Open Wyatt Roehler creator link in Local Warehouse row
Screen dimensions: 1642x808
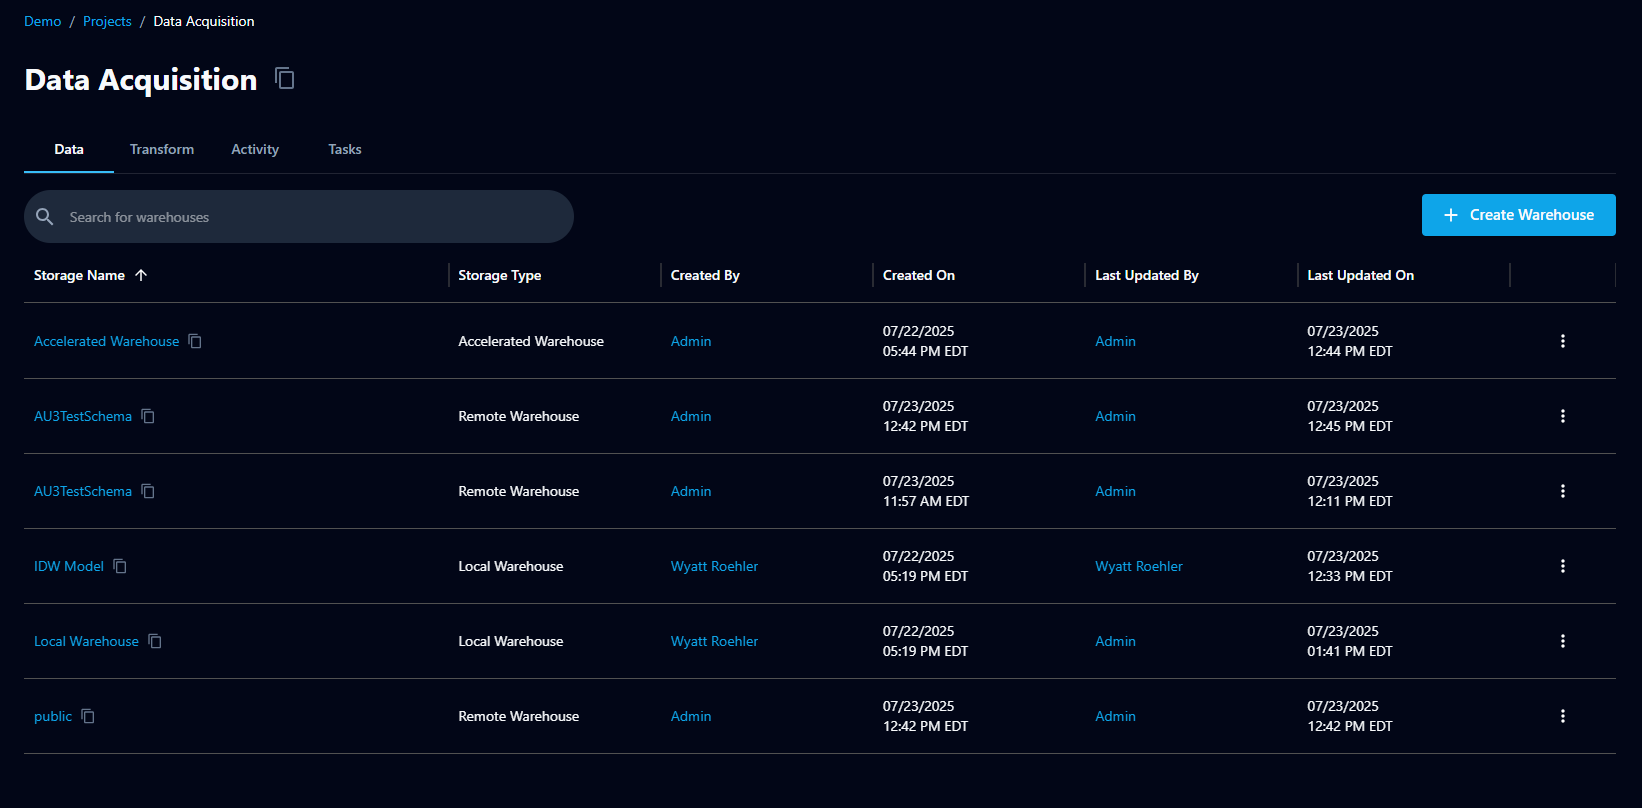[x=714, y=641]
